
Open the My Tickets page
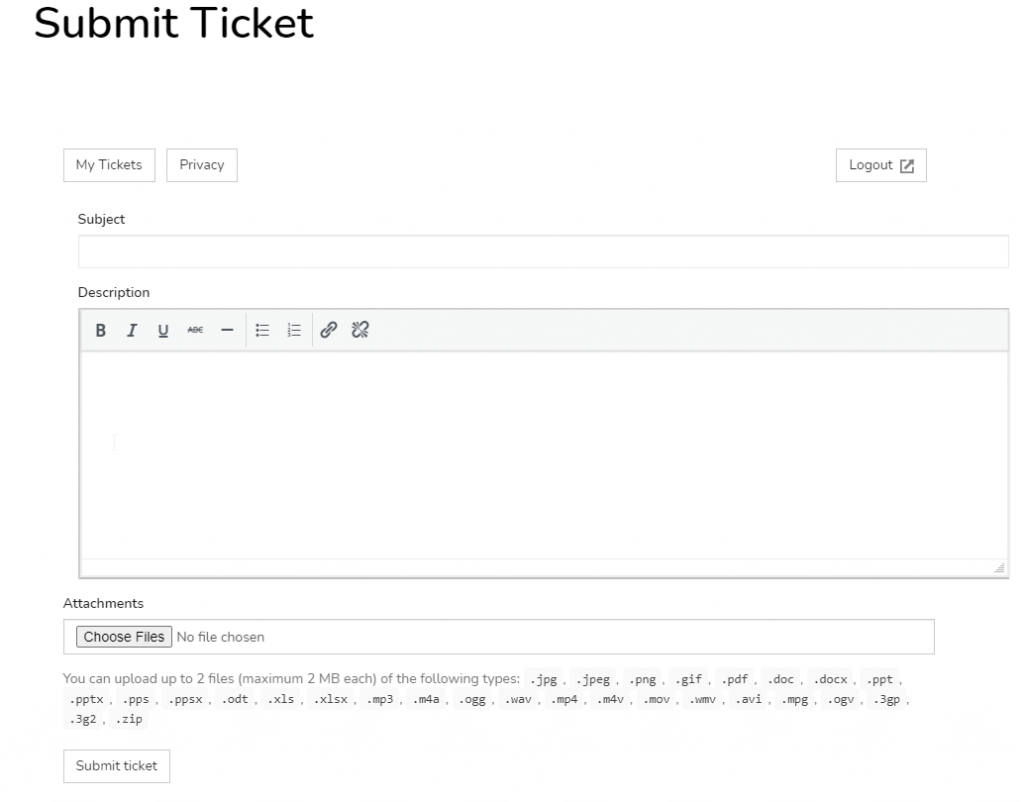(109, 165)
